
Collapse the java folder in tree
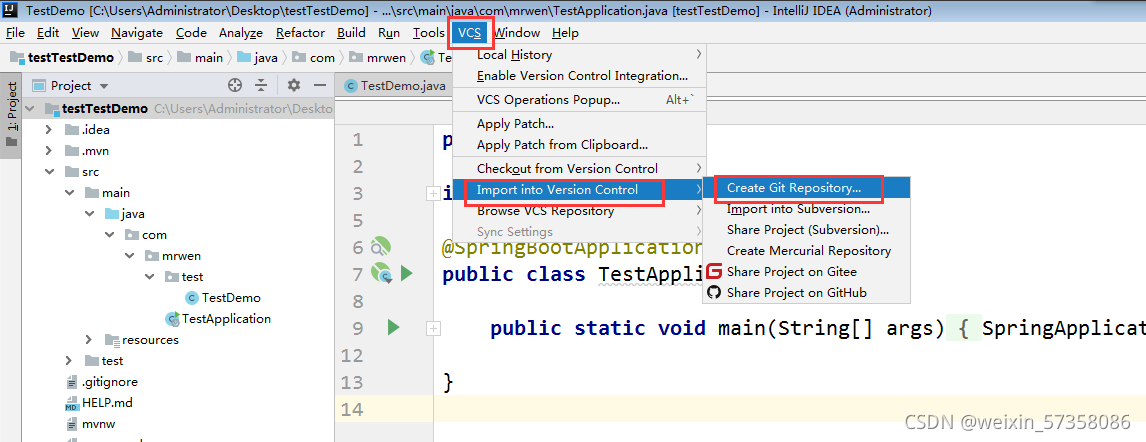89,214
